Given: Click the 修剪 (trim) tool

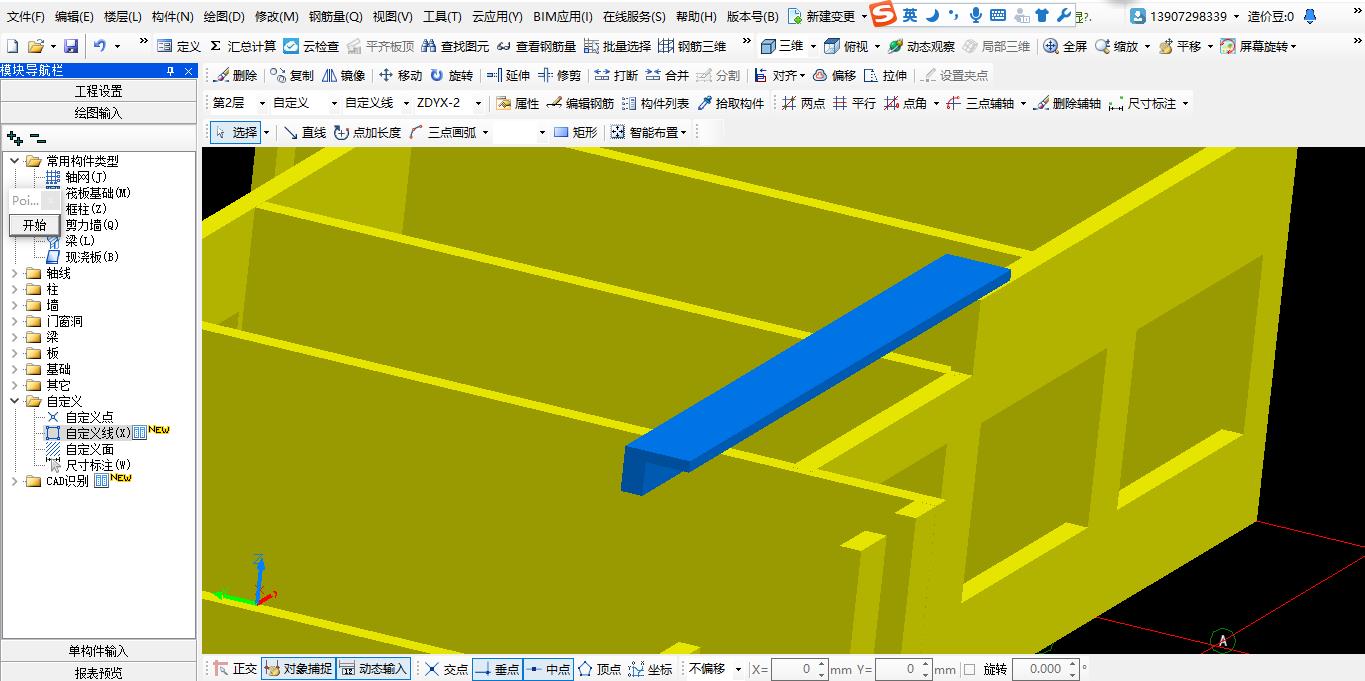Looking at the screenshot, I should pyautogui.click(x=559, y=75).
